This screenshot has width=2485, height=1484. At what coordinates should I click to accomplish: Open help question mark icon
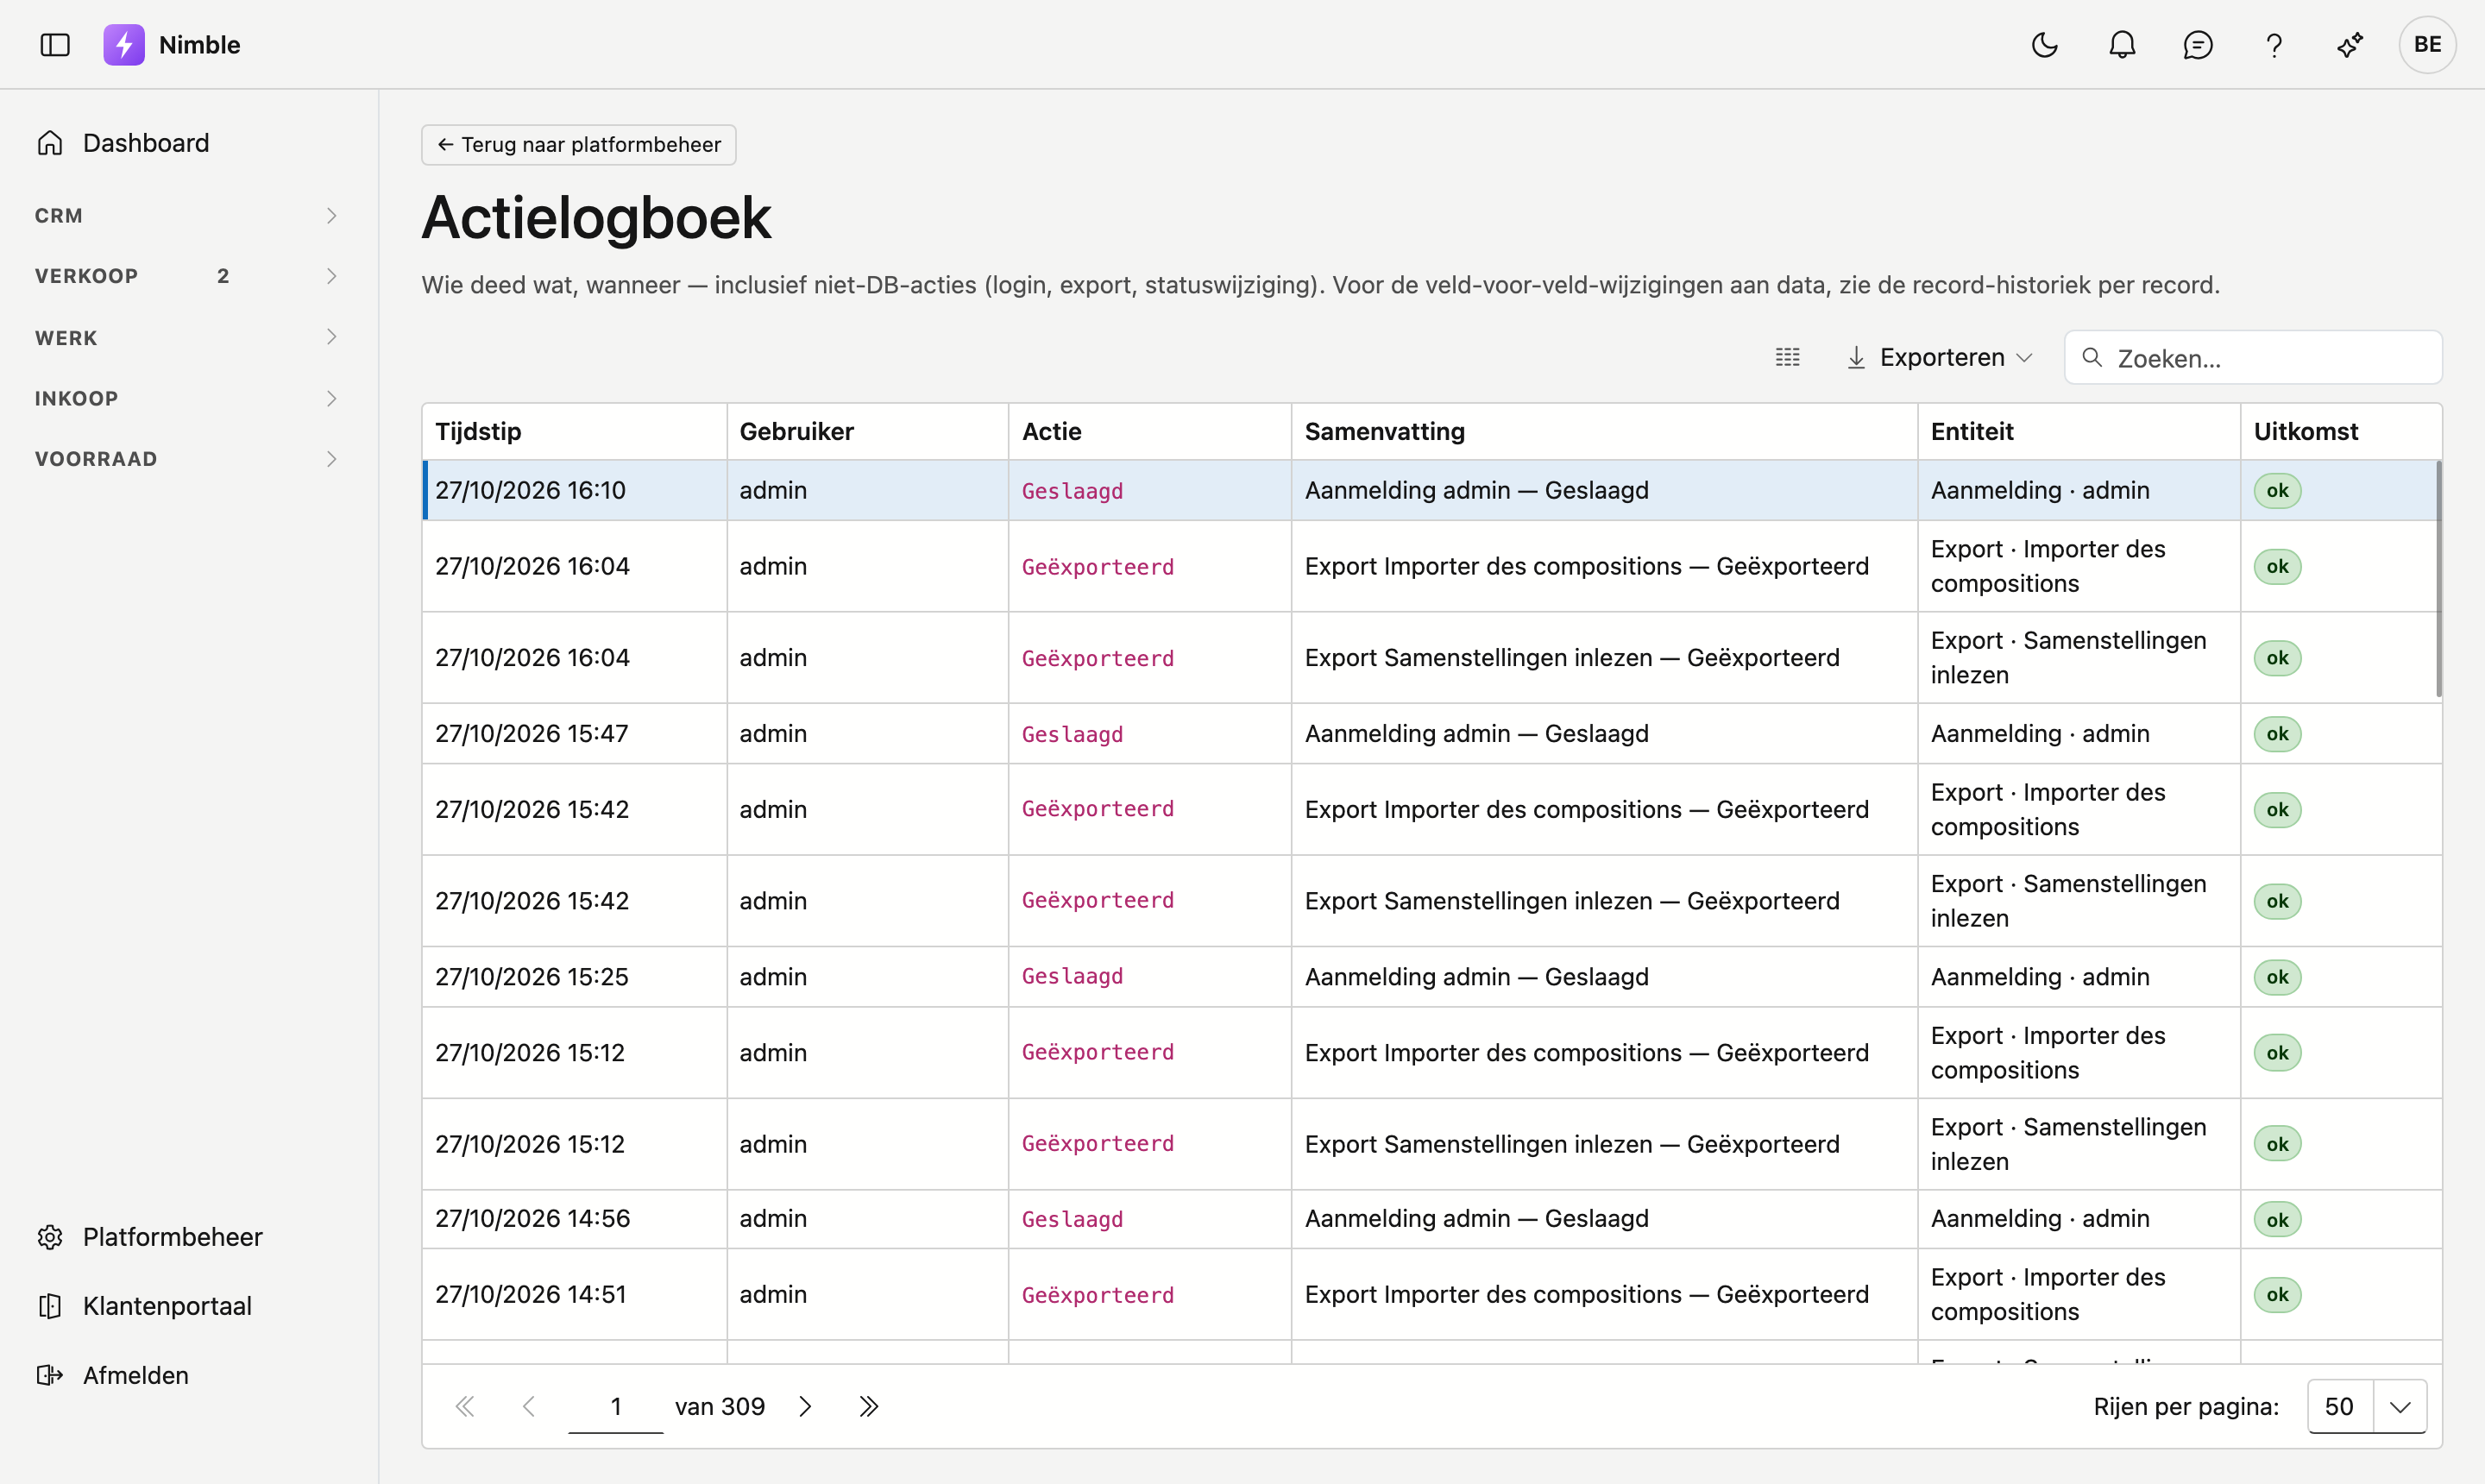click(x=2274, y=45)
